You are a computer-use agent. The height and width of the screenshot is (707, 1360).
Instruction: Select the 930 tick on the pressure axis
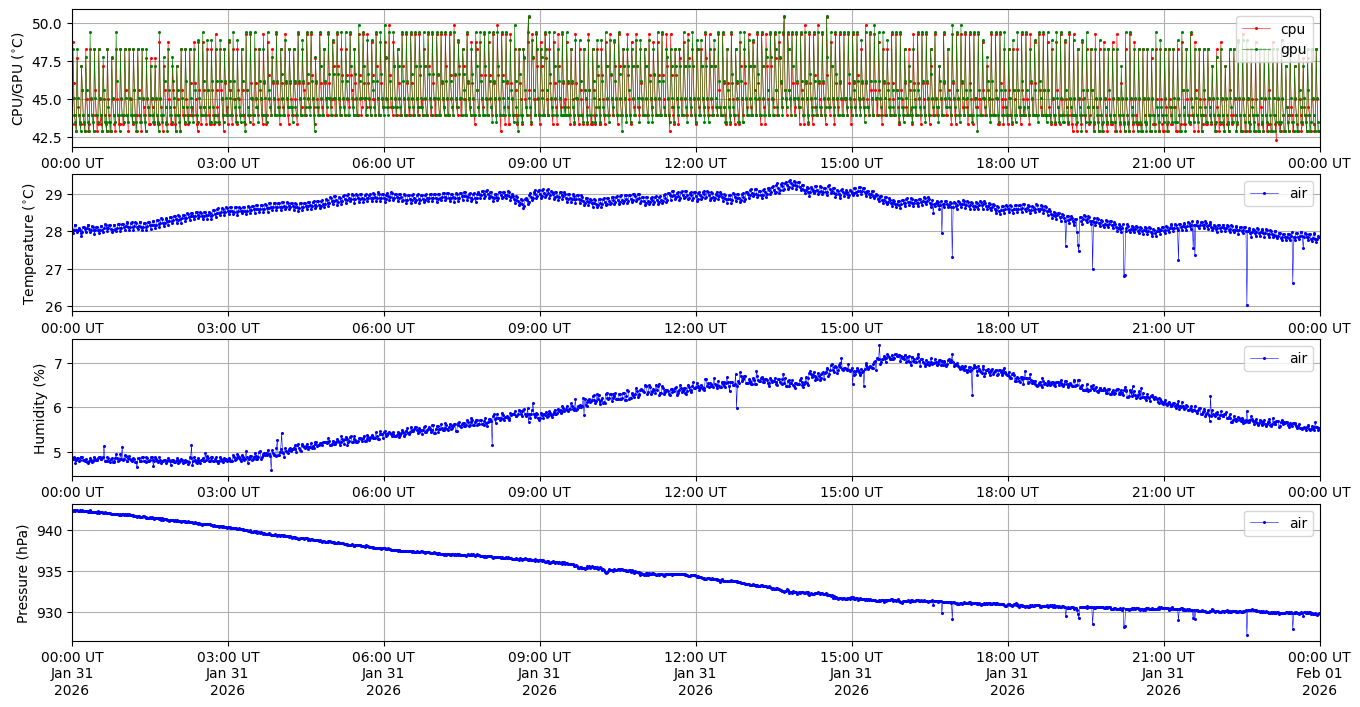[x=51, y=612]
